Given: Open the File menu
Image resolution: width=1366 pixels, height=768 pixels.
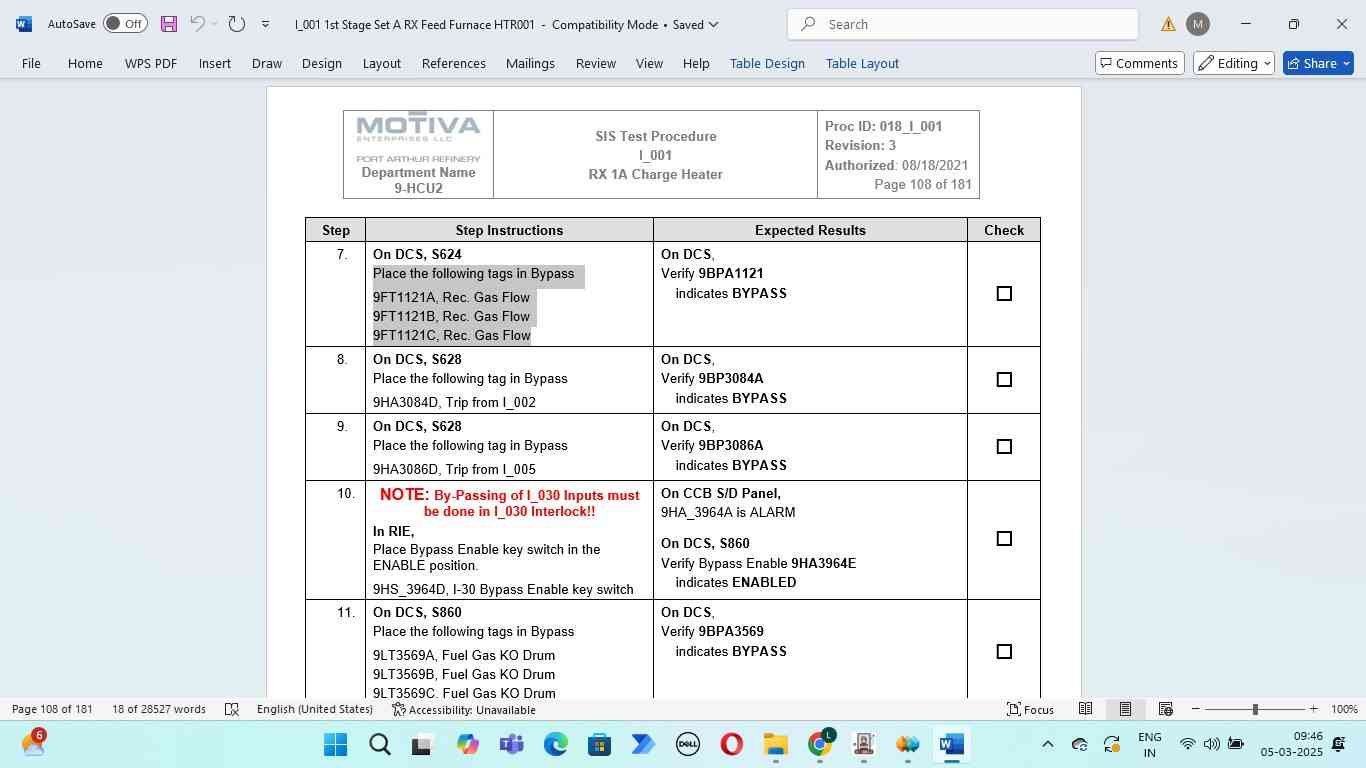Looking at the screenshot, I should (31, 63).
